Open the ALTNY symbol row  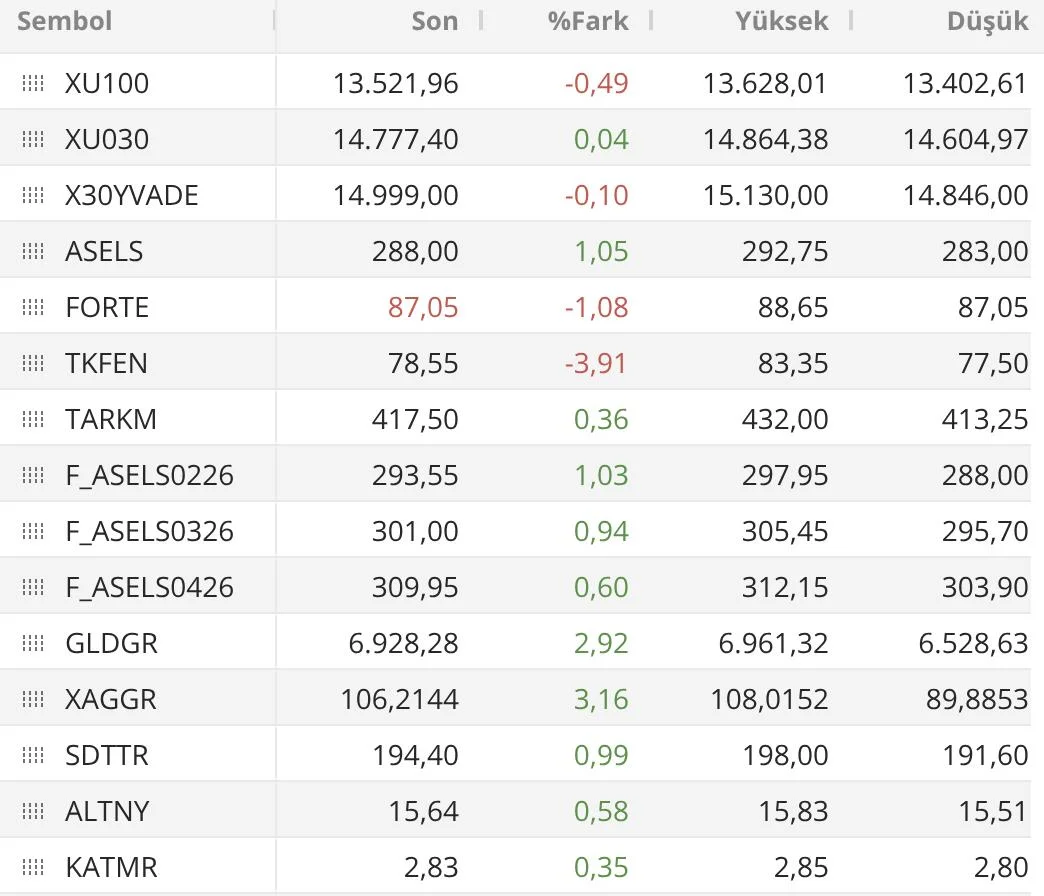[x=107, y=811]
